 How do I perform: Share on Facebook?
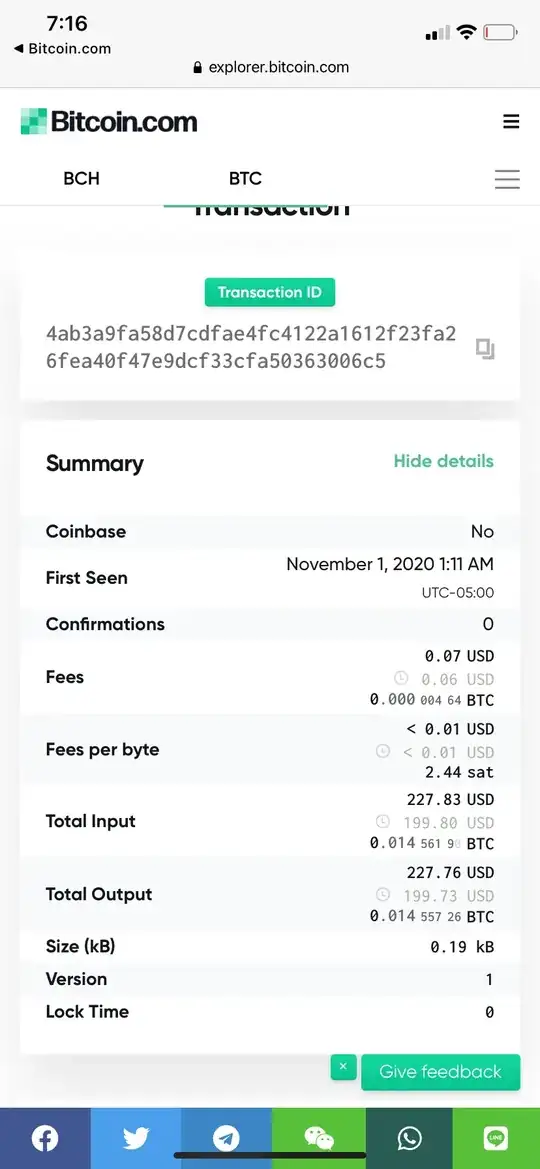click(x=45, y=1138)
